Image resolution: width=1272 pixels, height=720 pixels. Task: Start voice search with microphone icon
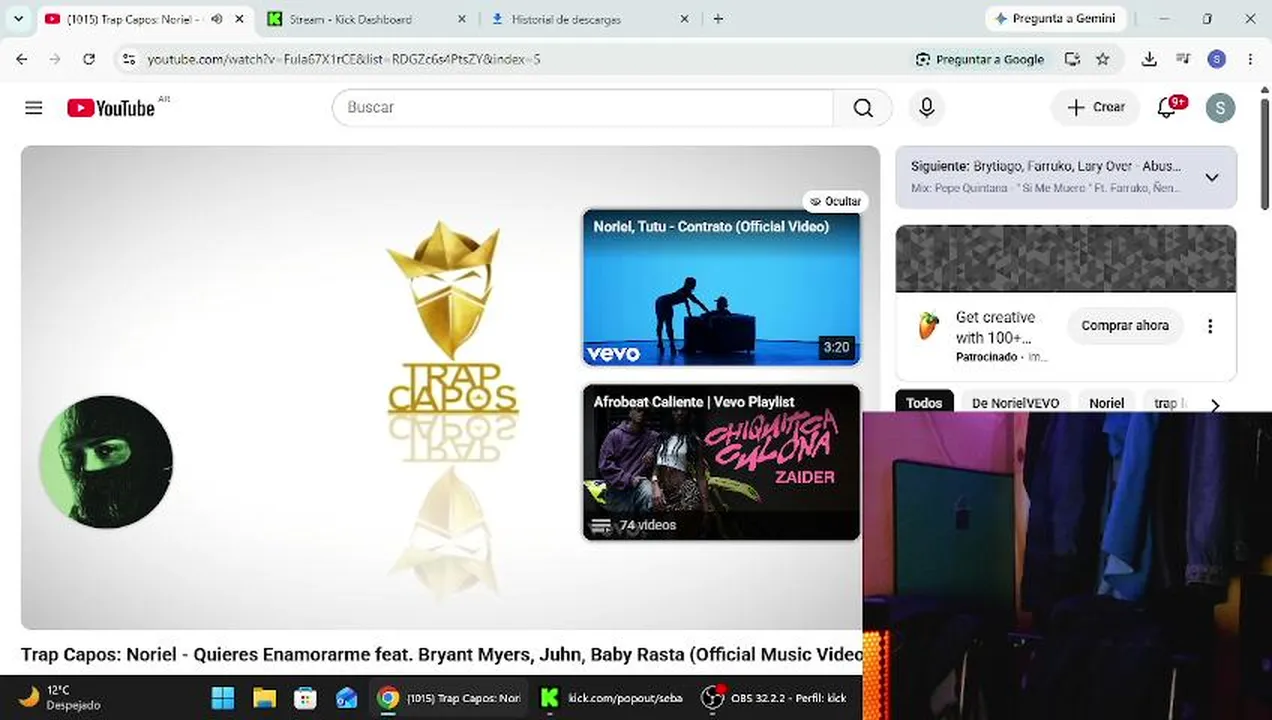927,108
